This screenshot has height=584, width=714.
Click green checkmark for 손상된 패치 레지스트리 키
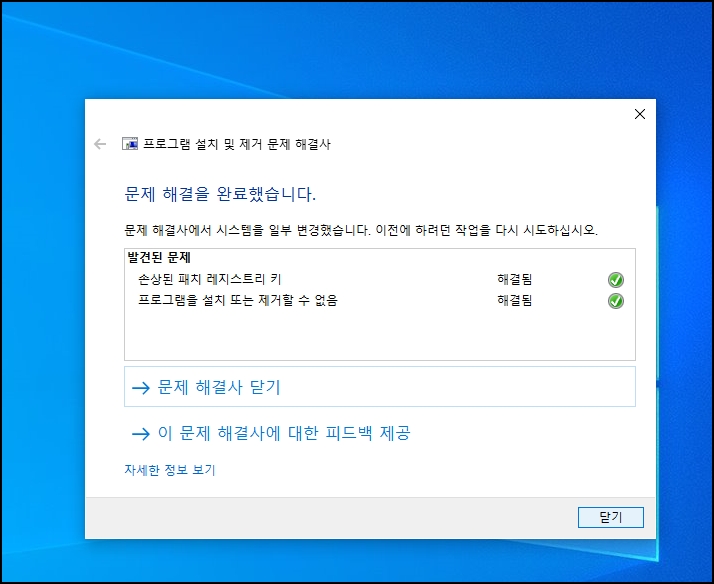click(x=616, y=279)
